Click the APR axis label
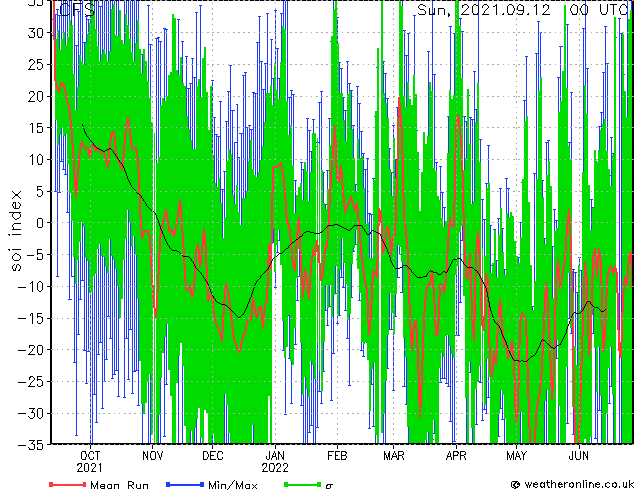634x490 pixels. coord(456,456)
